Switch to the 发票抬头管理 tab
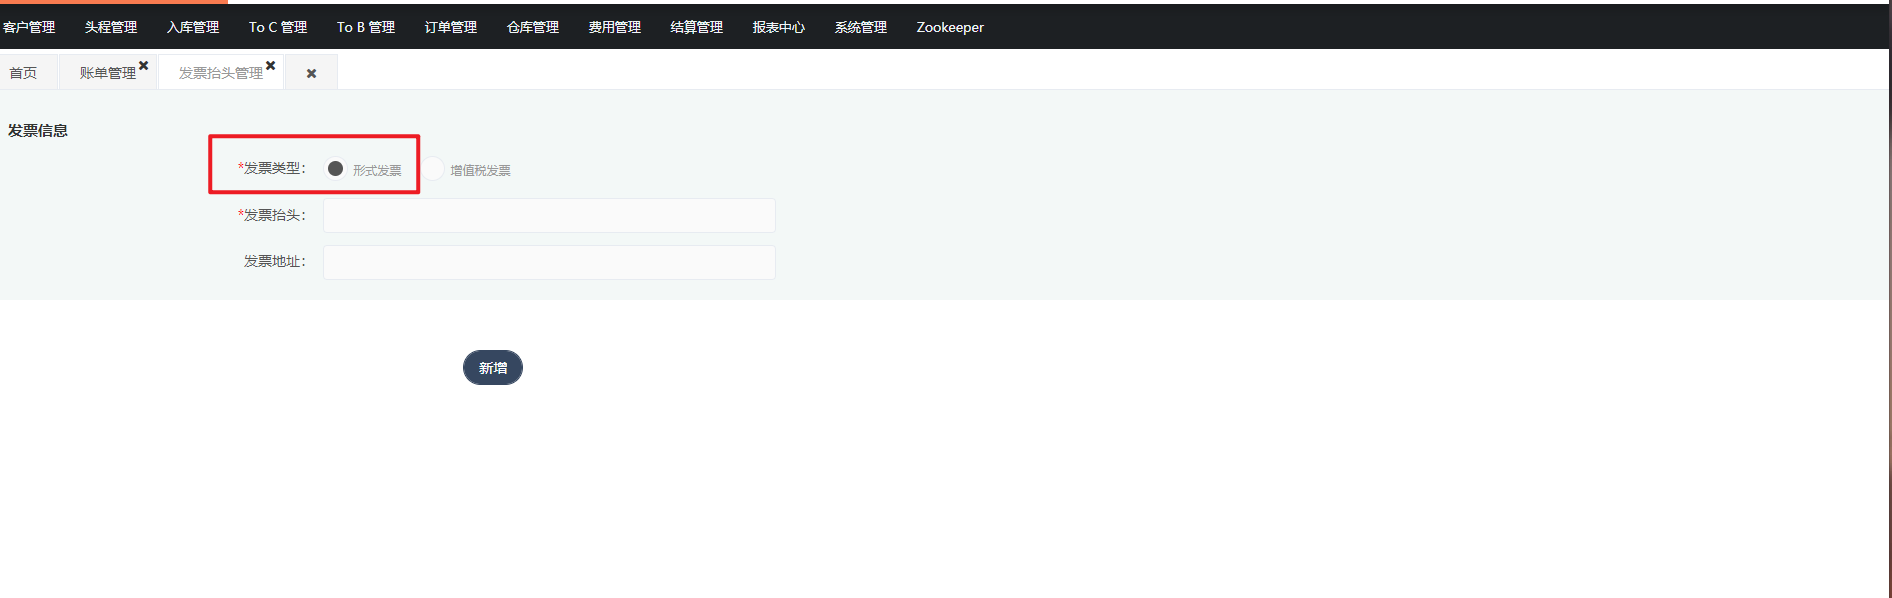1892x598 pixels. pos(221,73)
